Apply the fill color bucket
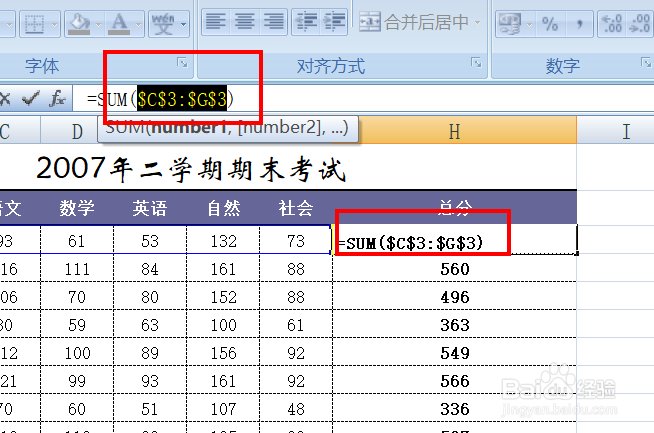Image resolution: width=654 pixels, height=433 pixels. pos(79,24)
